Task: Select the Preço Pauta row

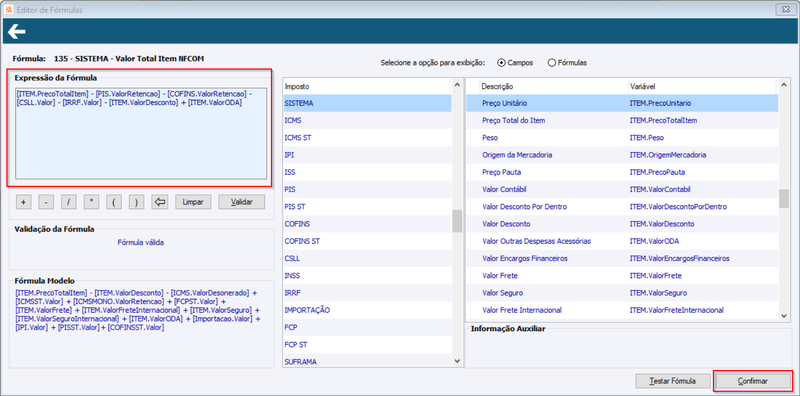Action: click(x=622, y=172)
